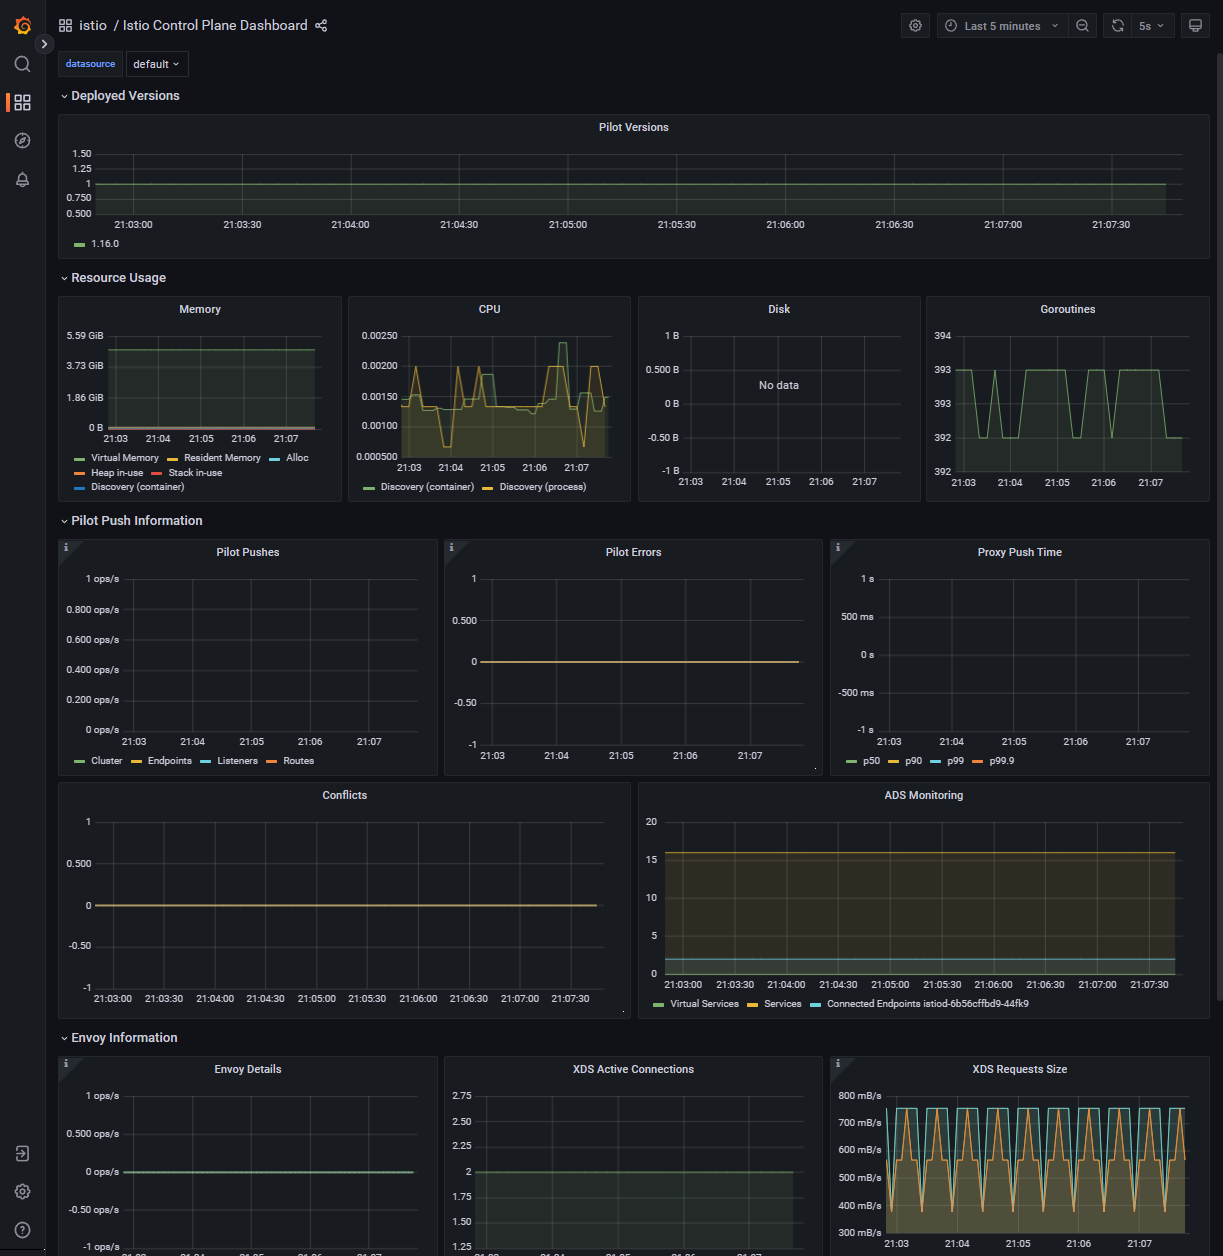The image size is (1223, 1256).
Task: Share the dashboard using the share icon
Action: (x=321, y=26)
